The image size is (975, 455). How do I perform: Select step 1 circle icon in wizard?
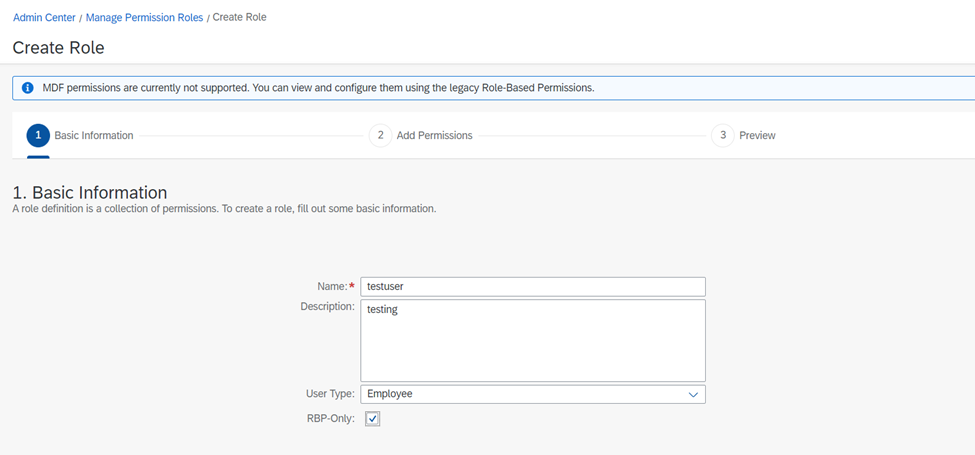click(38, 136)
